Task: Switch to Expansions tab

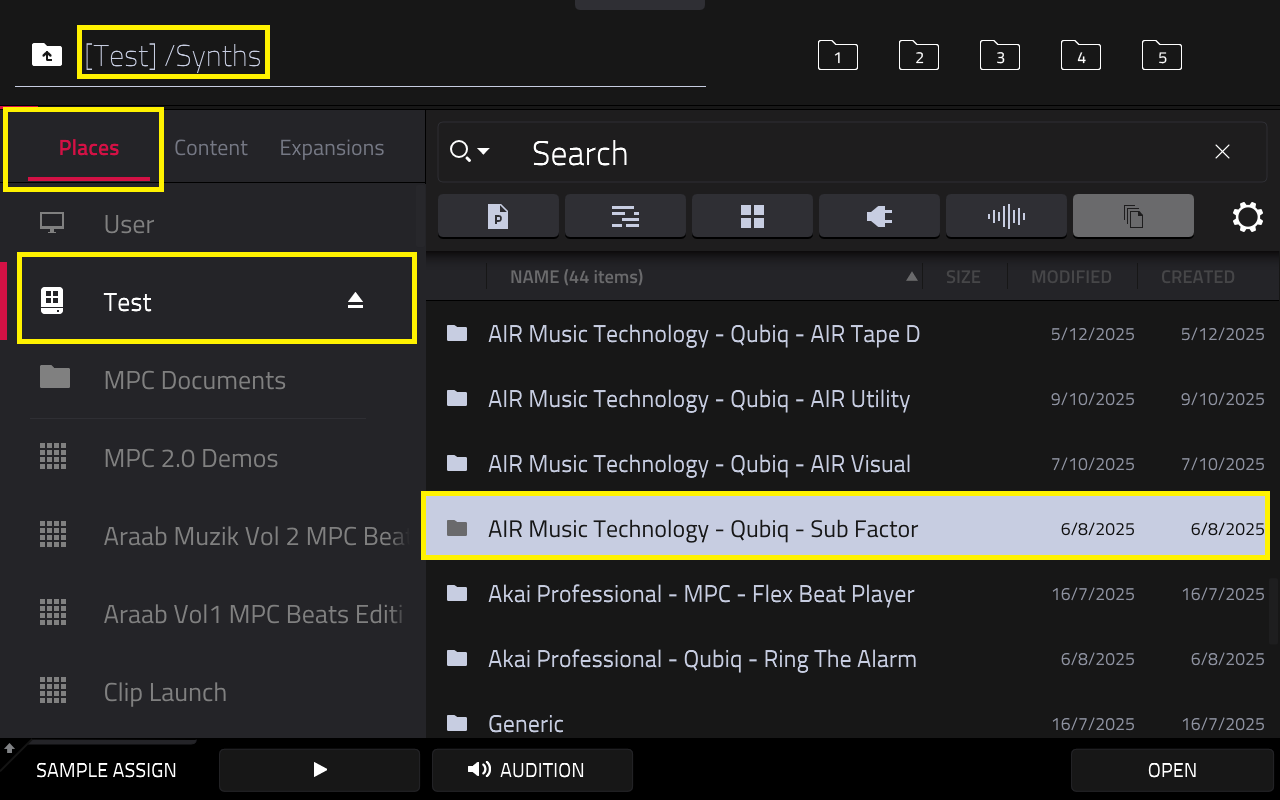Action: click(332, 148)
